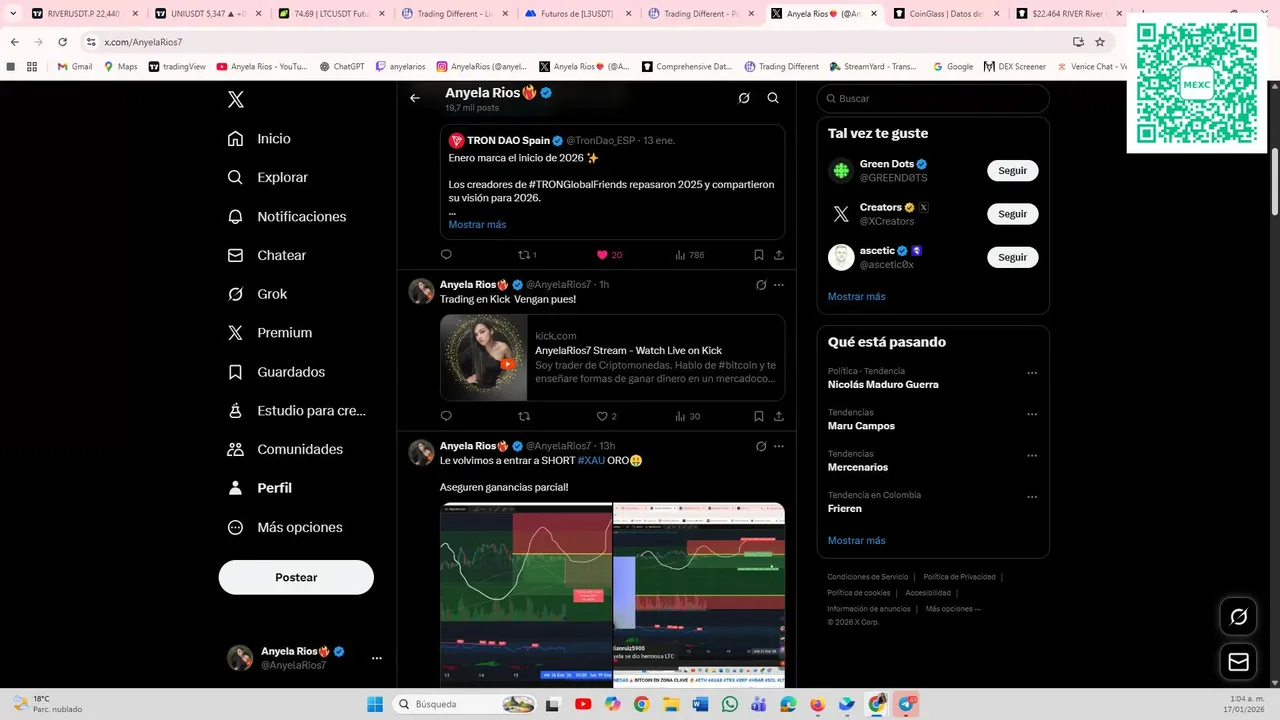1280x720 pixels.
Task: Open the Nicolás Maduro Guerra trend
Action: click(883, 385)
